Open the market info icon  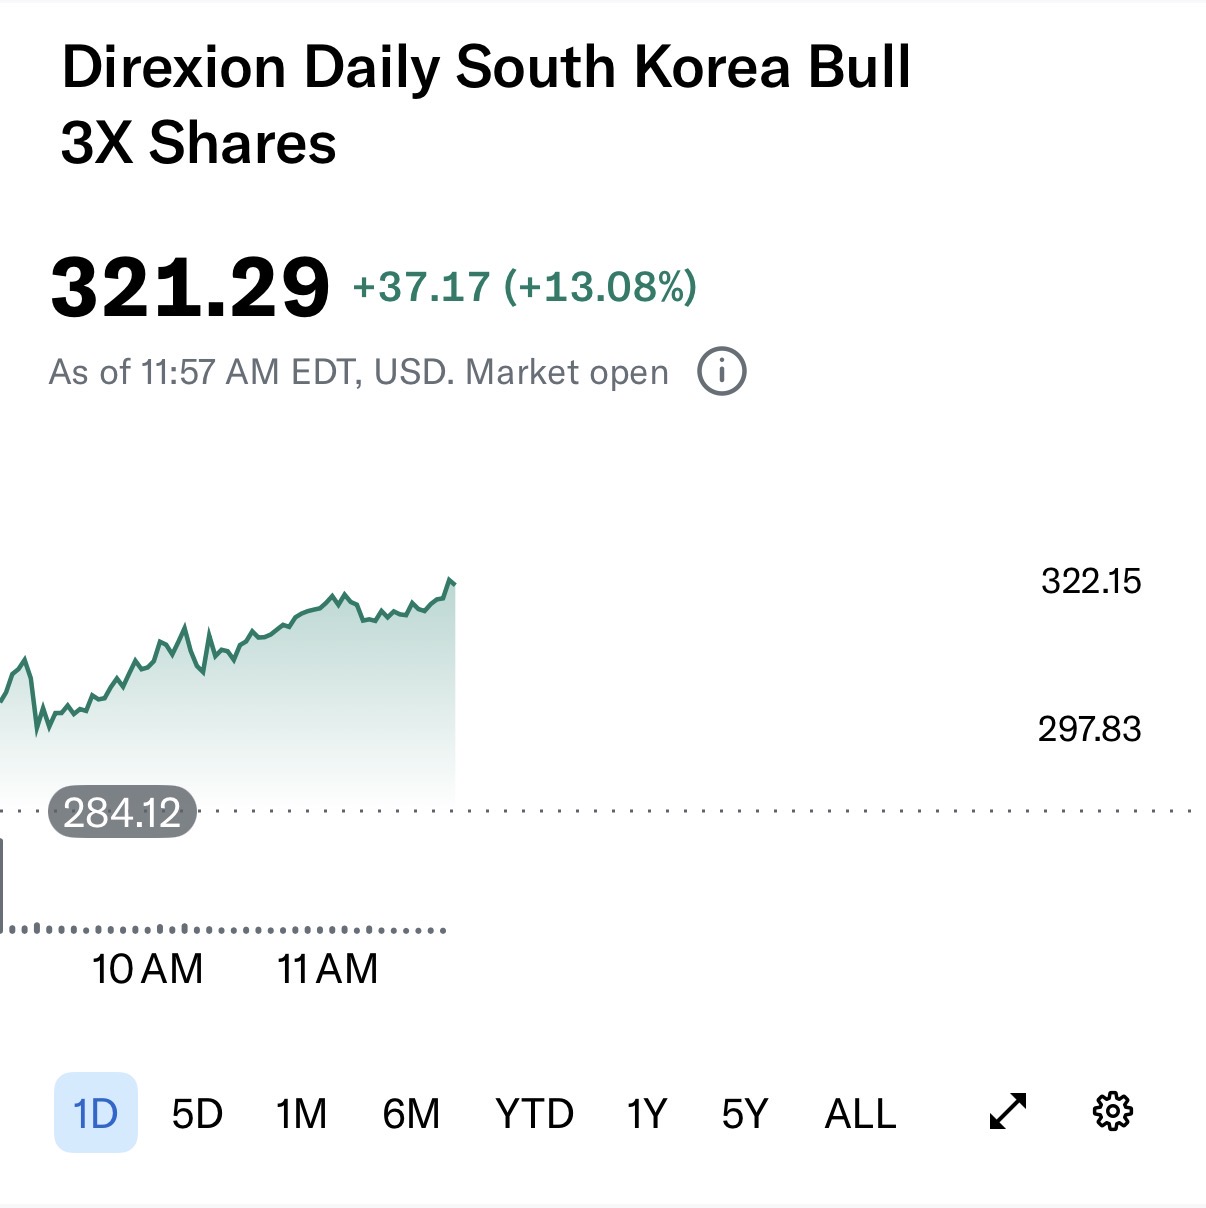pyautogui.click(x=721, y=372)
